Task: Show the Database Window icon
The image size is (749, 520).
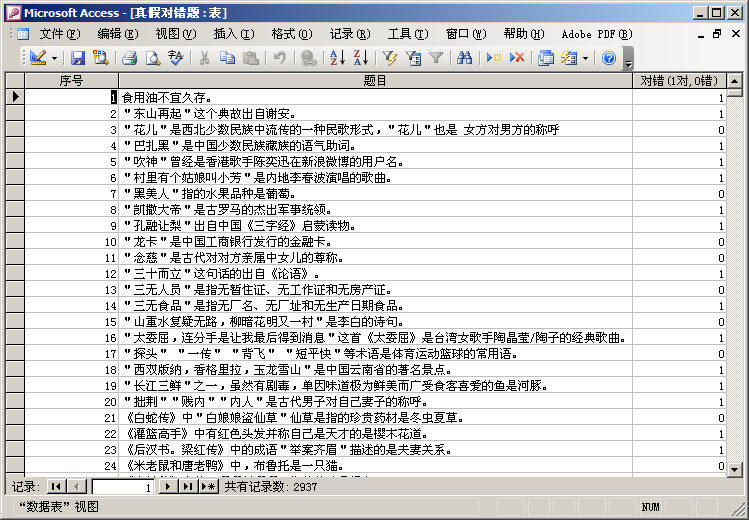Action: (x=546, y=58)
